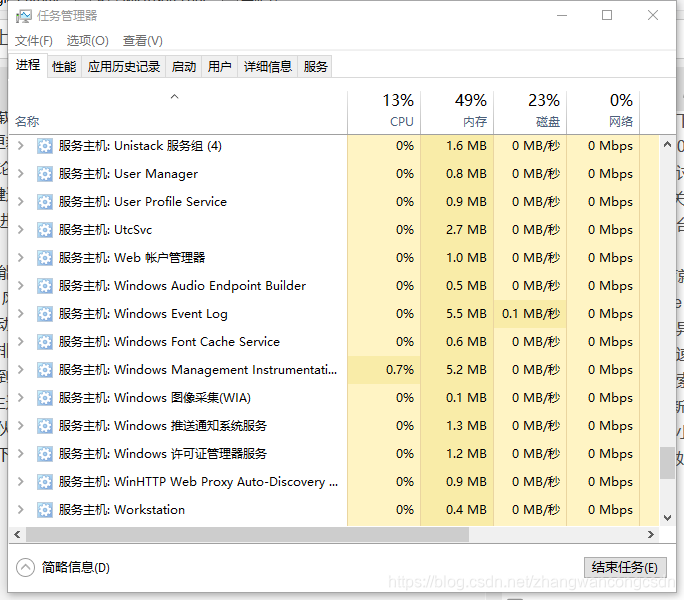Click the 简略信息(D) label
This screenshot has height=600, width=684.
pyautogui.click(x=75, y=567)
